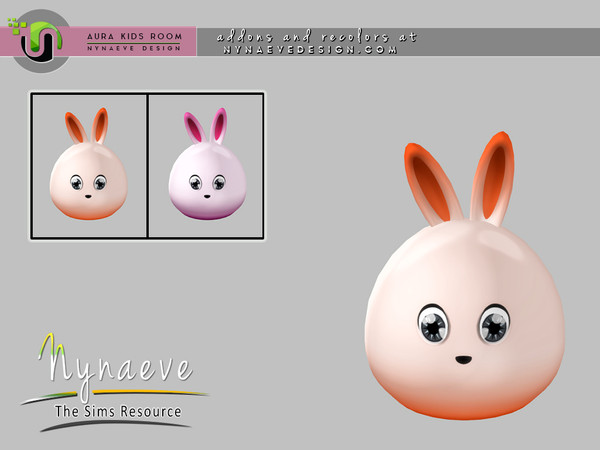Select the orange bunny recolor thumbnail
This screenshot has height=450, width=600.
89,166
